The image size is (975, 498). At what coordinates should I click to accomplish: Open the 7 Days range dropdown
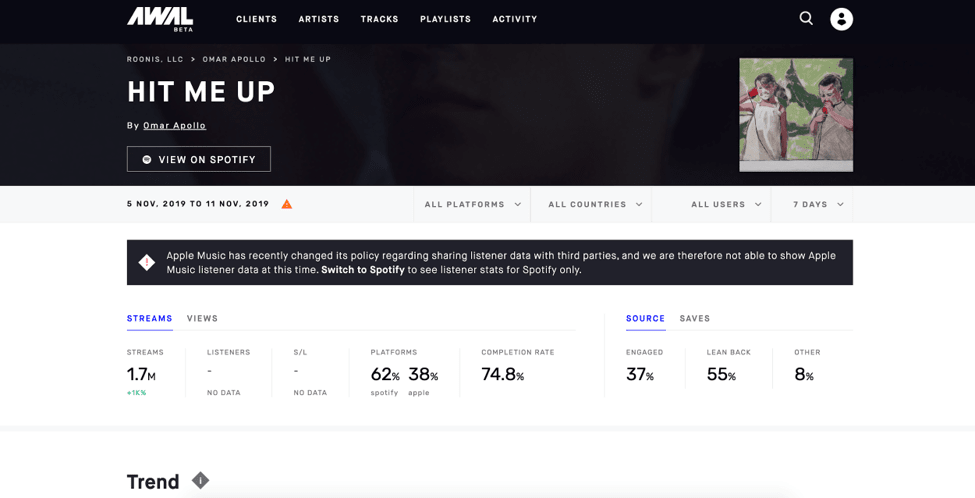(818, 204)
